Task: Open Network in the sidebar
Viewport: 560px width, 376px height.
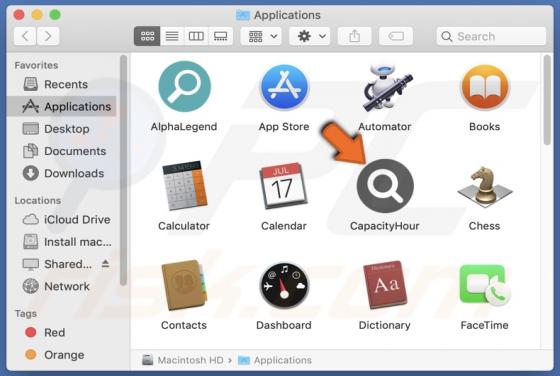Action: pos(61,286)
